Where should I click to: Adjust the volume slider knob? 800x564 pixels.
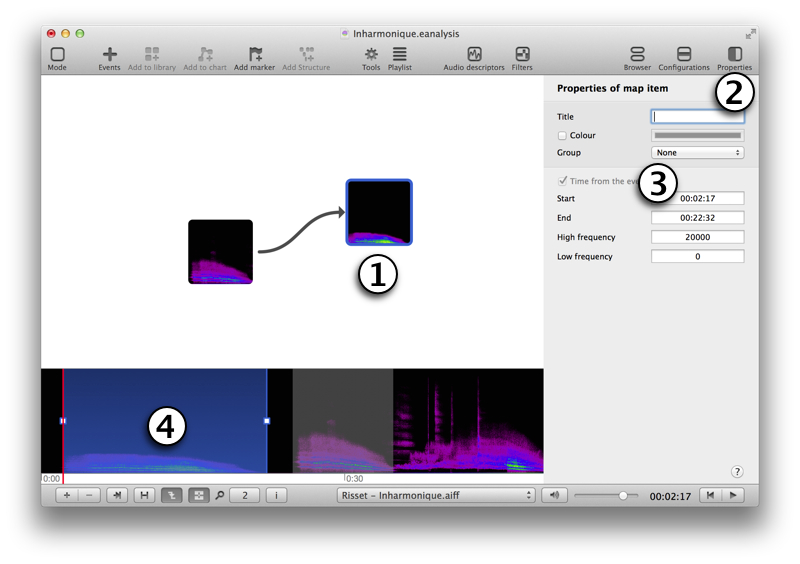(x=623, y=496)
